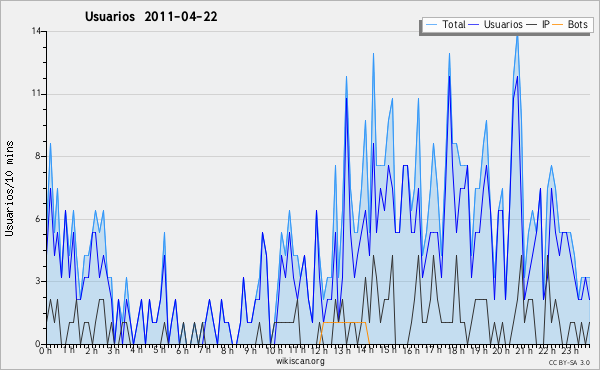Click the y-axis label 'Usuarios/10 mins'
This screenshot has width=600, height=370.
9,188
